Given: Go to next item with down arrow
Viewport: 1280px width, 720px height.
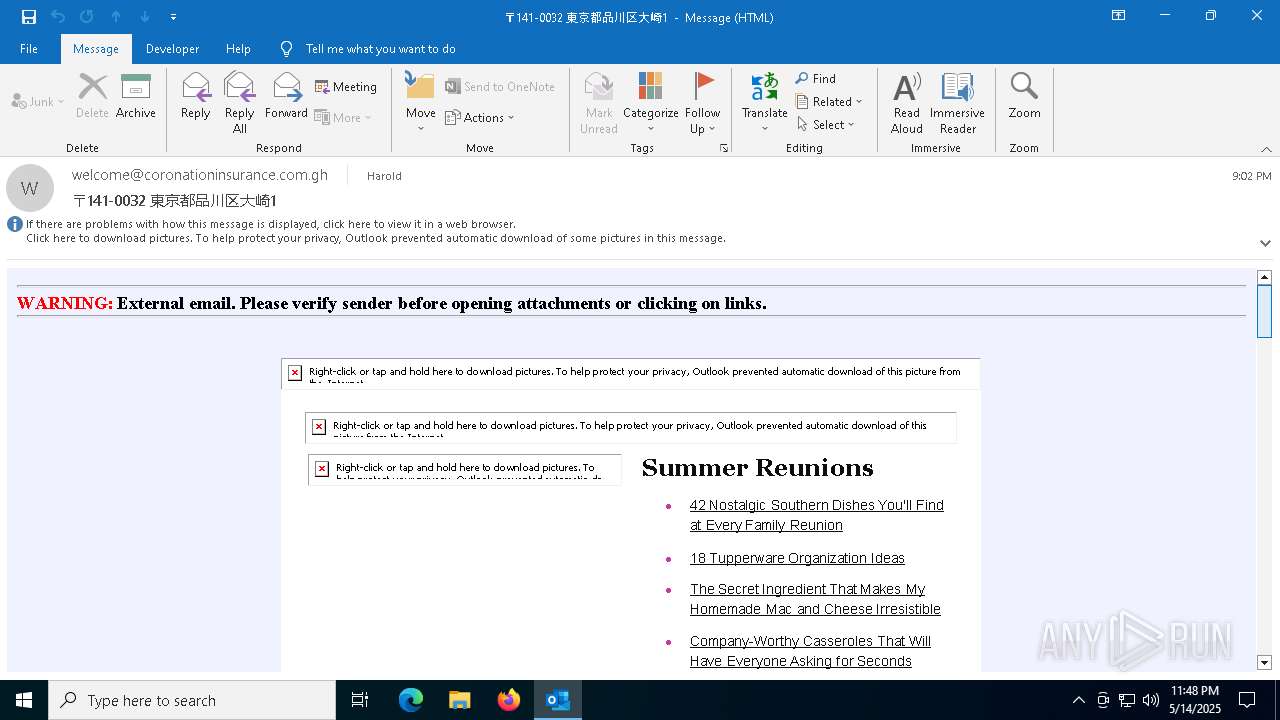Looking at the screenshot, I should coord(145,17).
